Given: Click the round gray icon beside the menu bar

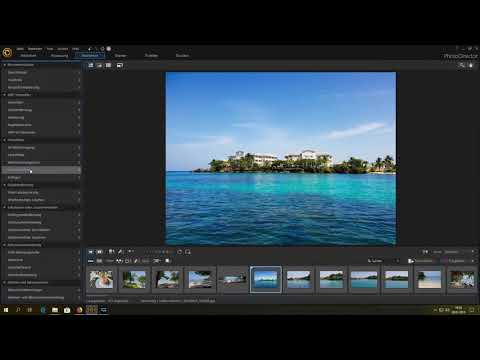Looking at the screenshot, I should [x=109, y=49].
